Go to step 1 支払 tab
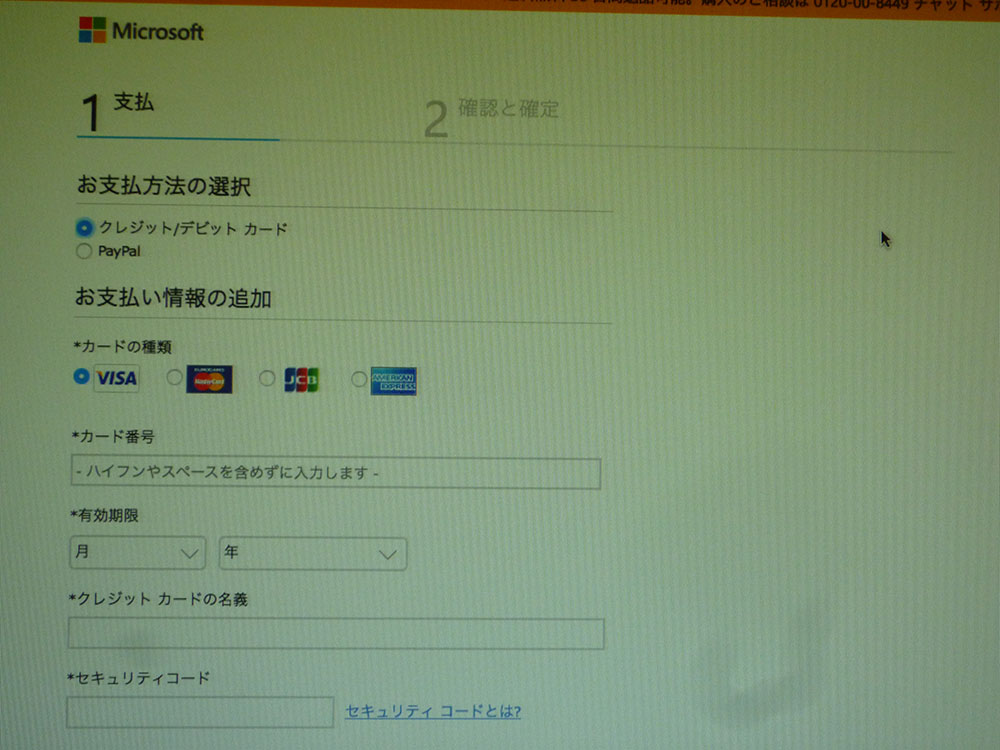This screenshot has width=1000, height=750. 118,112
